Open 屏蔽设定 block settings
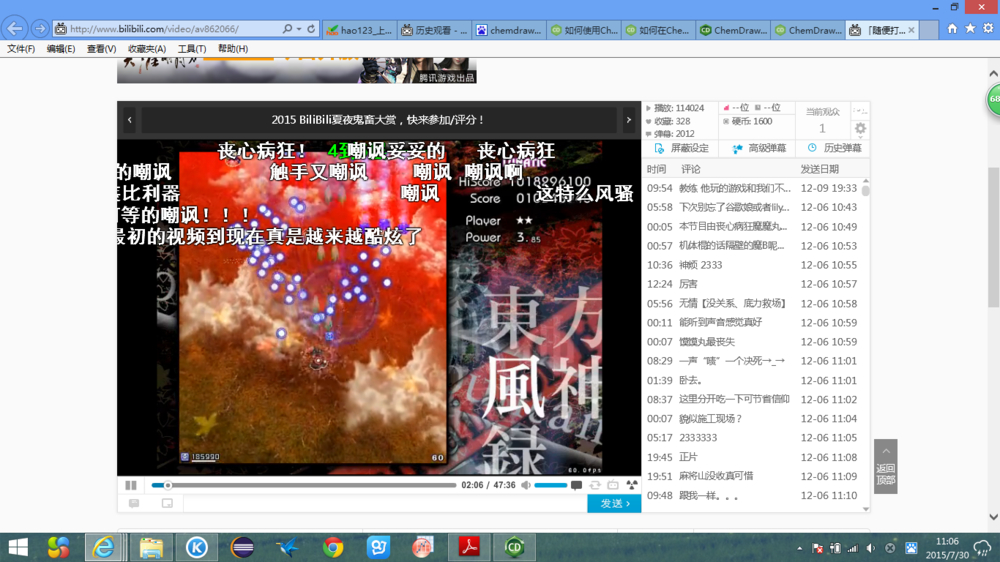1000x562 pixels. (682, 148)
